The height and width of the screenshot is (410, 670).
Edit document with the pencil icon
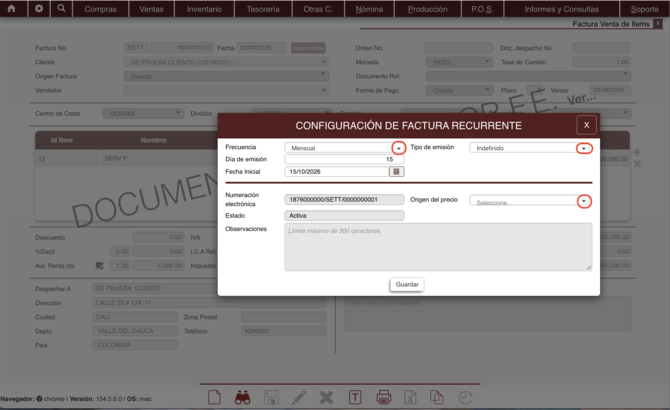[x=299, y=397]
